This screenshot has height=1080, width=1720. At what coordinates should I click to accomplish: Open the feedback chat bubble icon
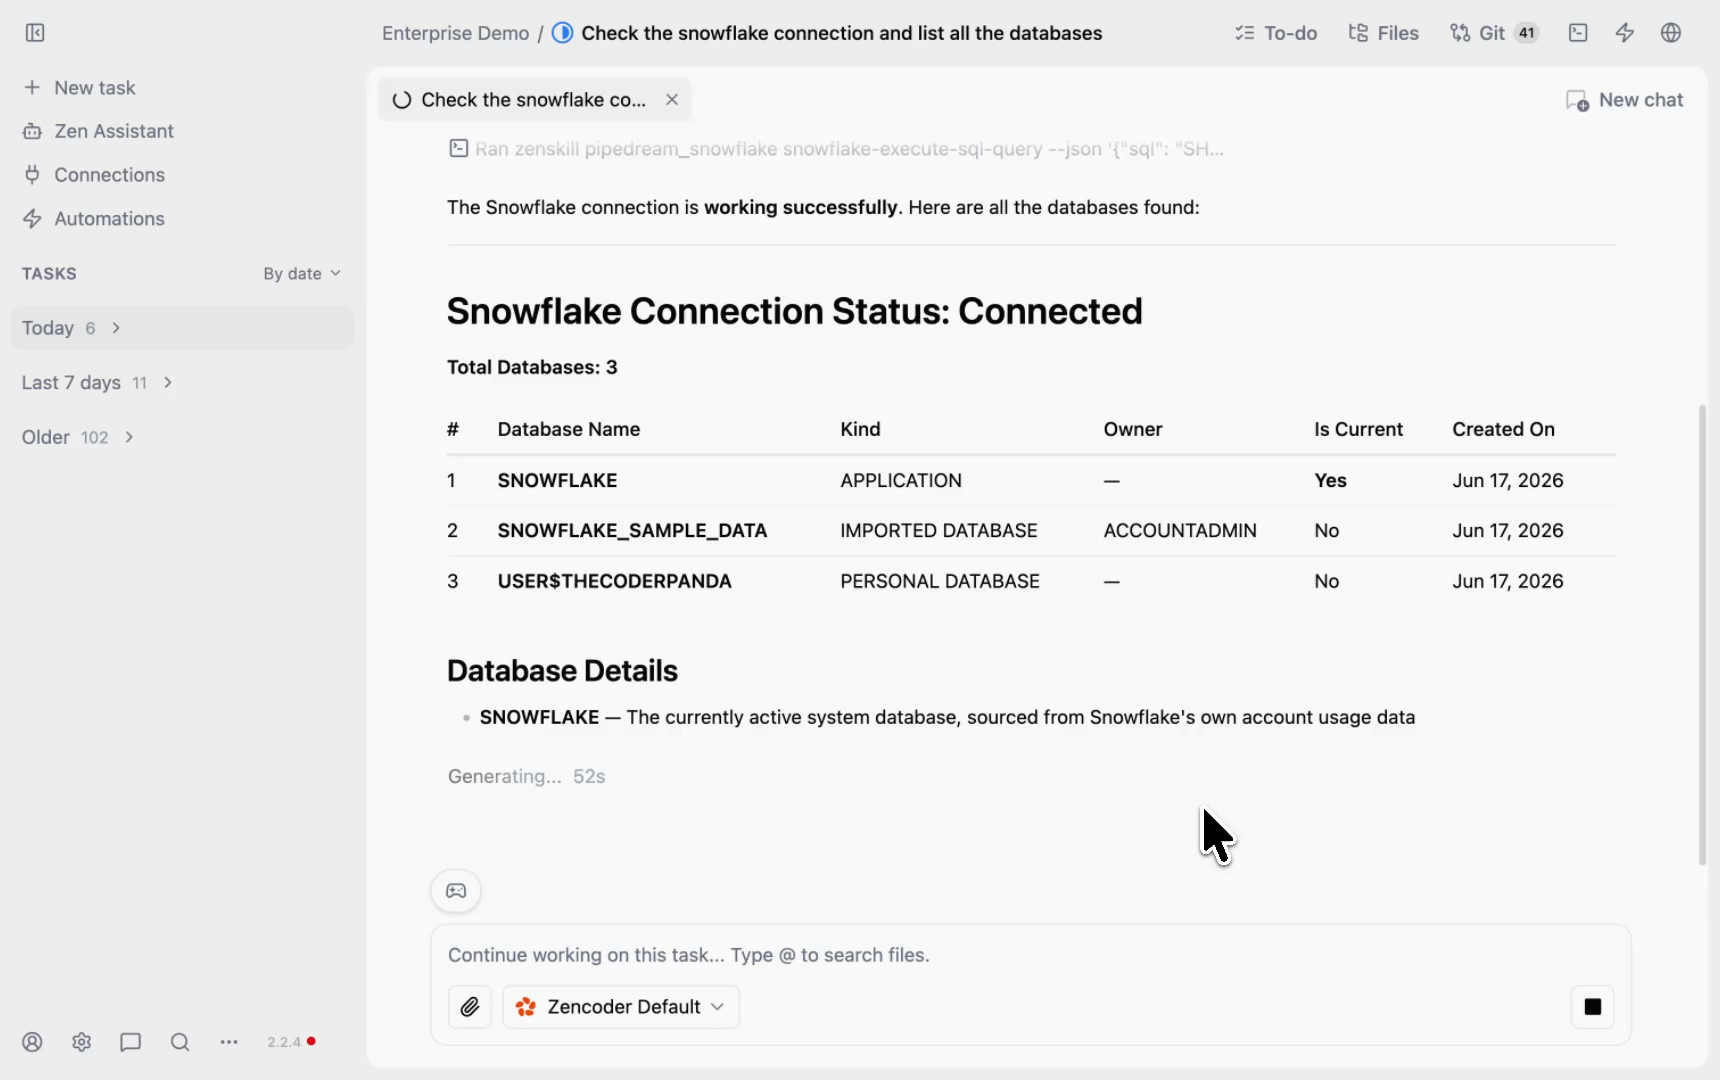point(131,1042)
